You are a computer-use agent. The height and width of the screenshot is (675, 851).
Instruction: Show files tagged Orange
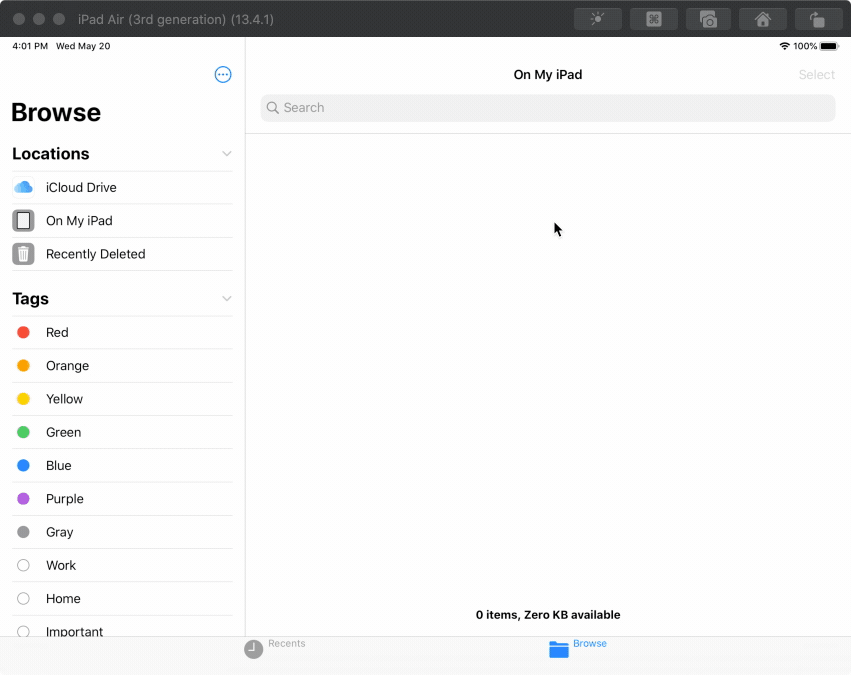click(x=122, y=366)
